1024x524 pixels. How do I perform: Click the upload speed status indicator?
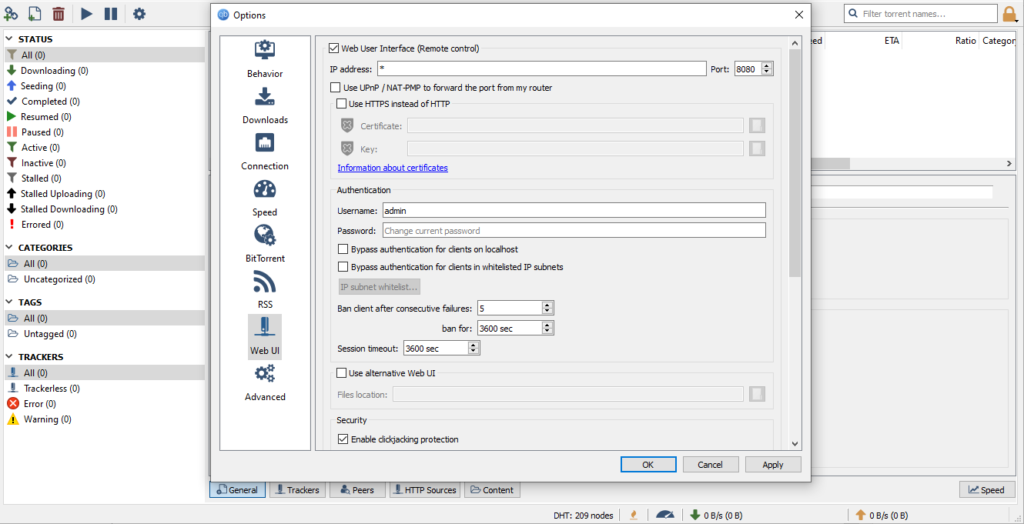pyautogui.click(x=882, y=515)
